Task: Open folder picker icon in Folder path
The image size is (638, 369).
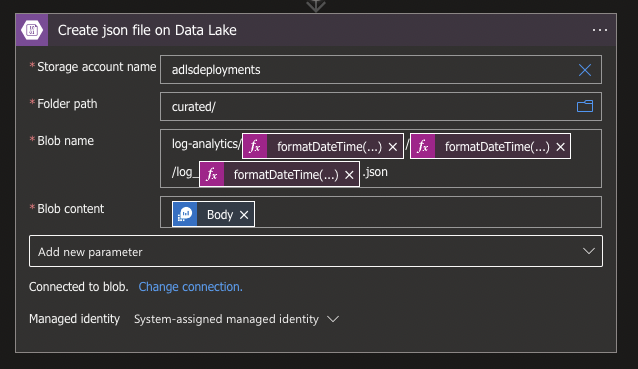Action: pos(585,106)
